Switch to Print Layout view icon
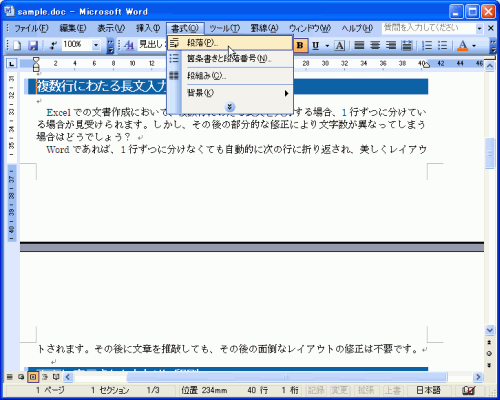The height and width of the screenshot is (400, 500). pyautogui.click(x=33, y=377)
